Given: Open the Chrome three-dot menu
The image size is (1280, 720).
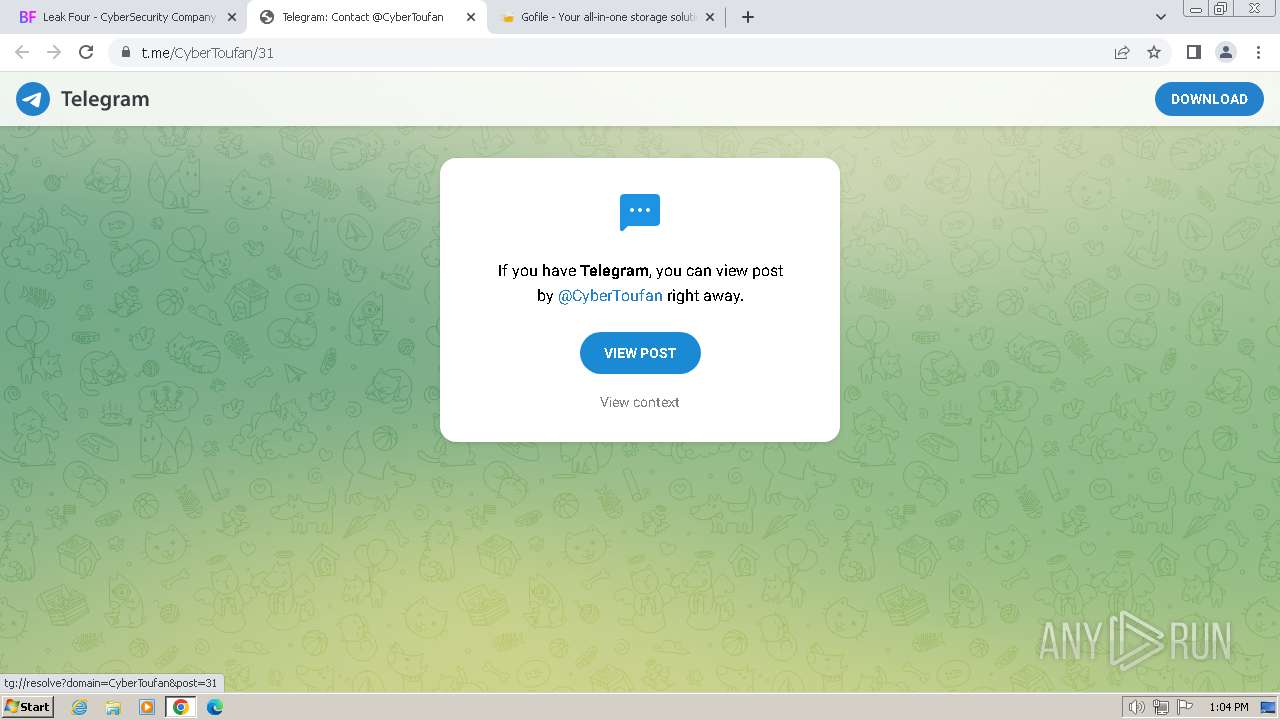Looking at the screenshot, I should [x=1258, y=52].
